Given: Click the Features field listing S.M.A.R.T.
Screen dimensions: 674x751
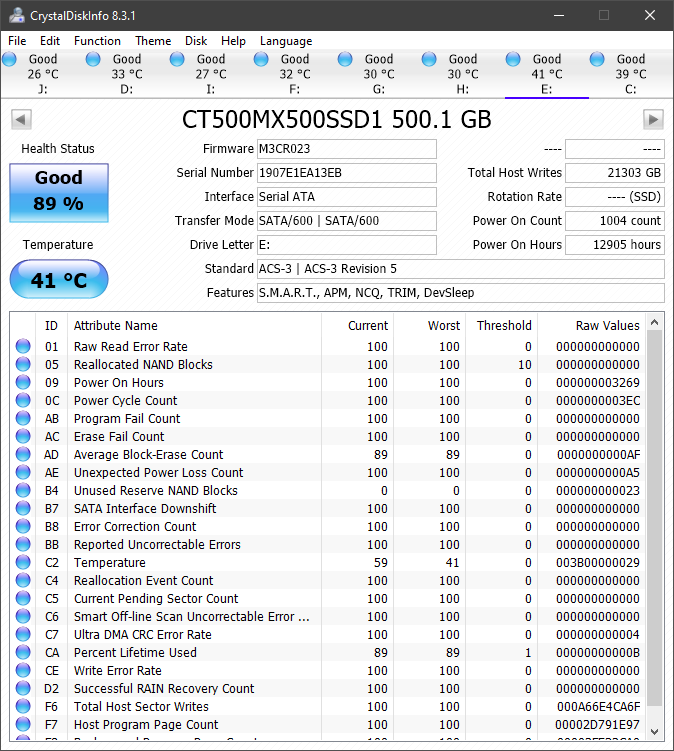Looking at the screenshot, I should (461, 293).
